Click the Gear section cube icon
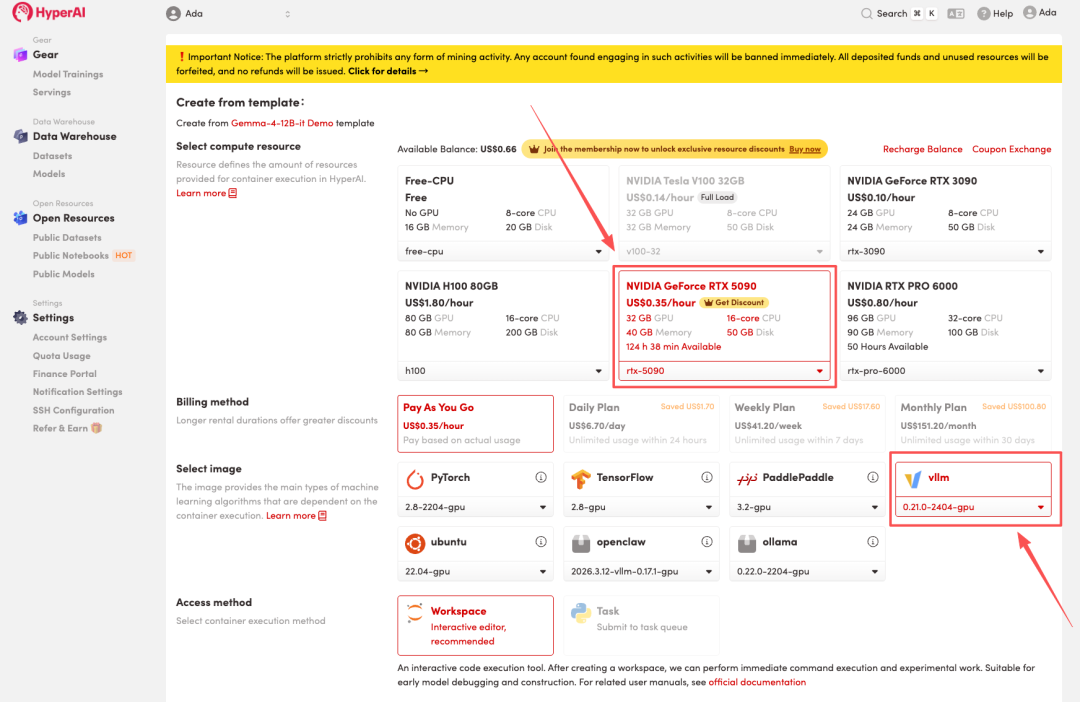This screenshot has width=1080, height=702. 20,54
